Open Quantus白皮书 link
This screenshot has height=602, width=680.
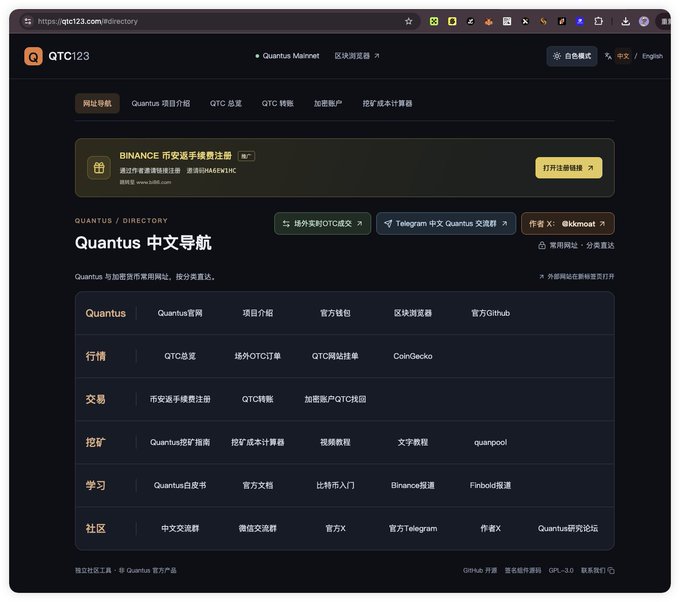[x=180, y=485]
